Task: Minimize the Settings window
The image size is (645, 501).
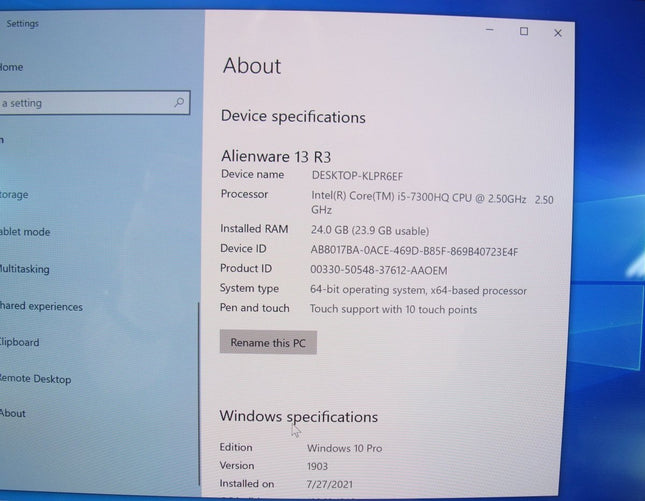Action: pos(490,30)
